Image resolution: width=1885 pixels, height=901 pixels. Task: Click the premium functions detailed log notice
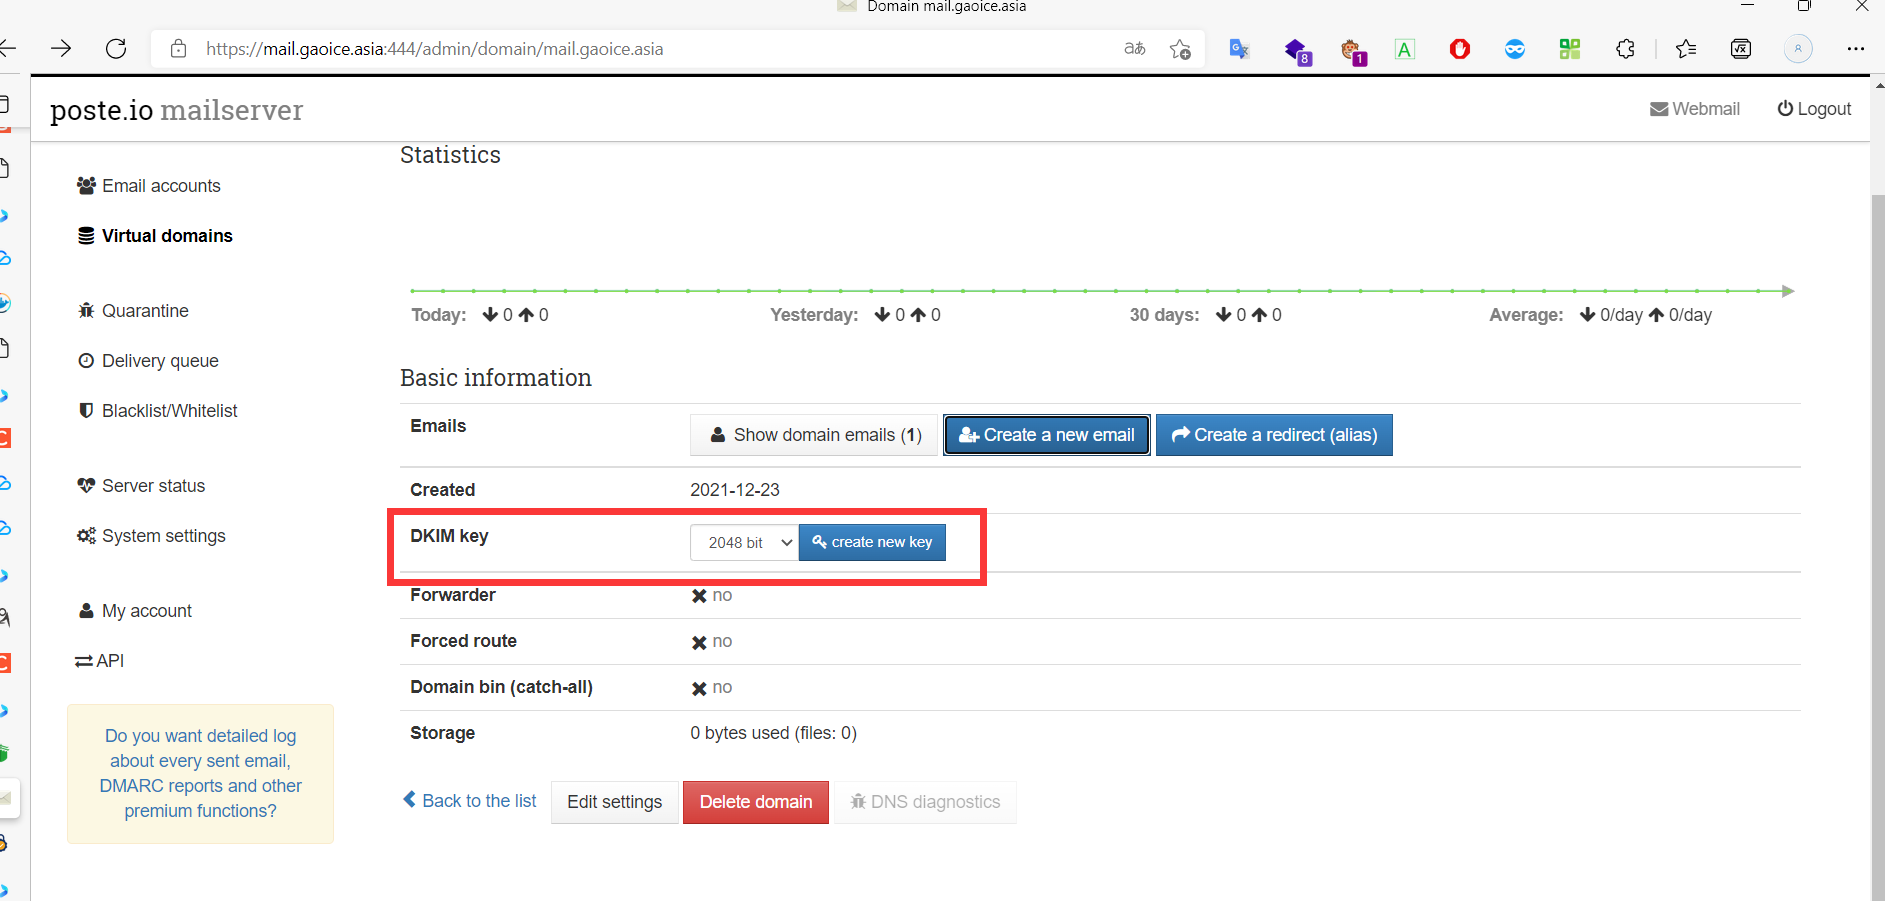(200, 773)
